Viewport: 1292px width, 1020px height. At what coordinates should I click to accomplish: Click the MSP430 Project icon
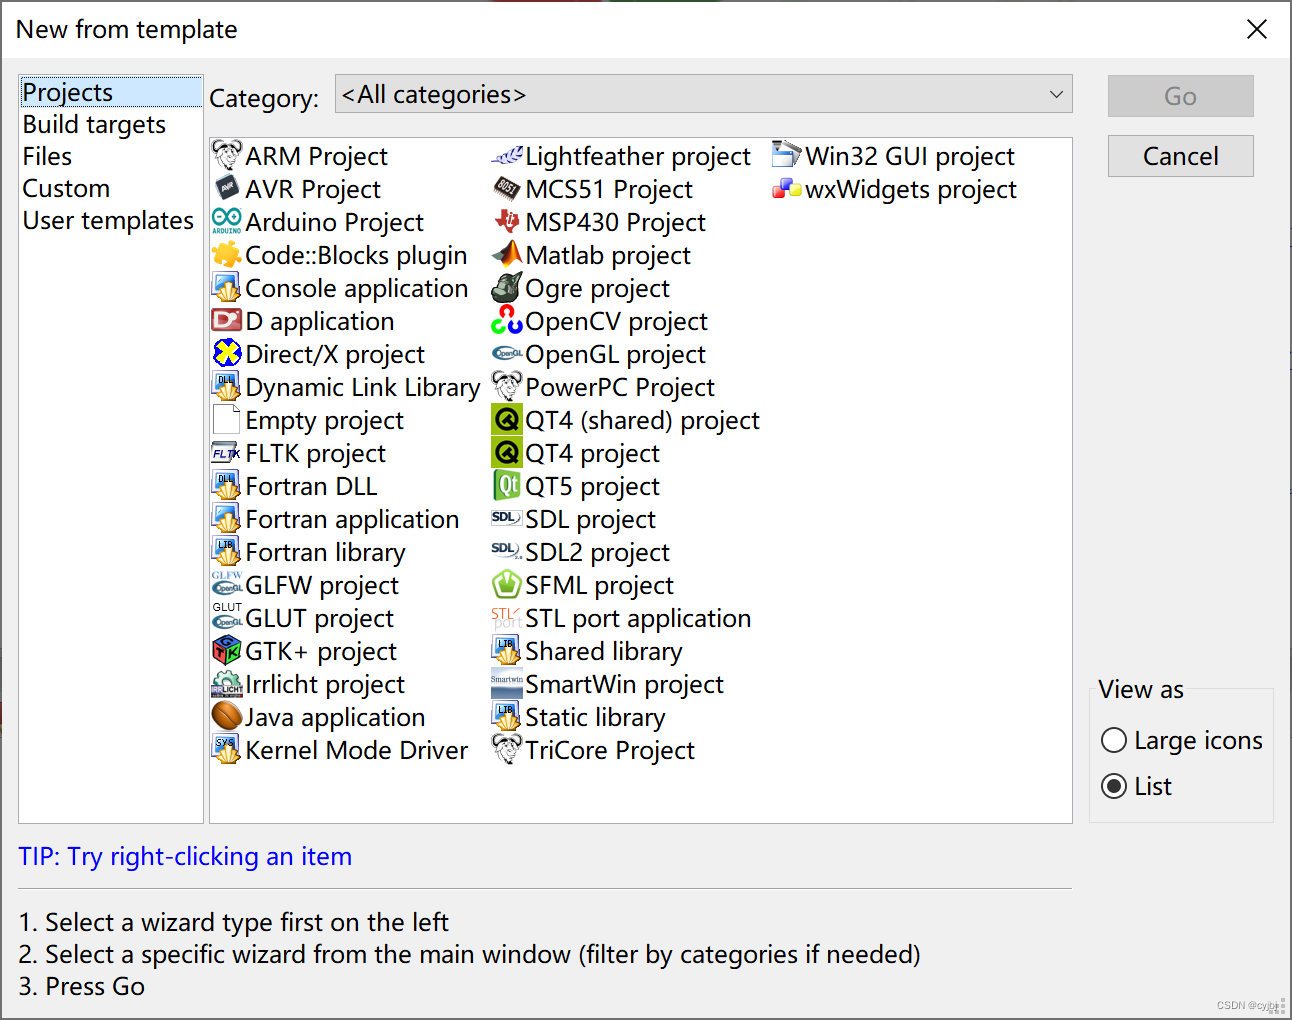[507, 221]
